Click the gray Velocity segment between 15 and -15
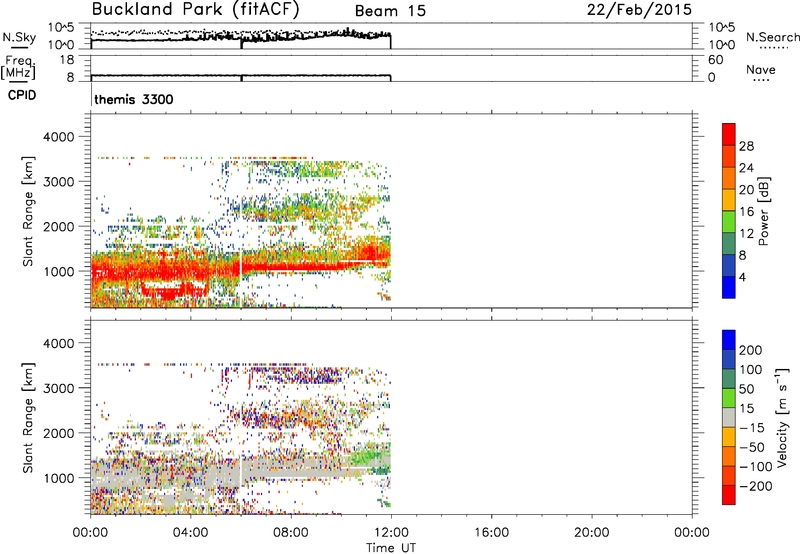This screenshot has width=800, height=554. [729, 417]
